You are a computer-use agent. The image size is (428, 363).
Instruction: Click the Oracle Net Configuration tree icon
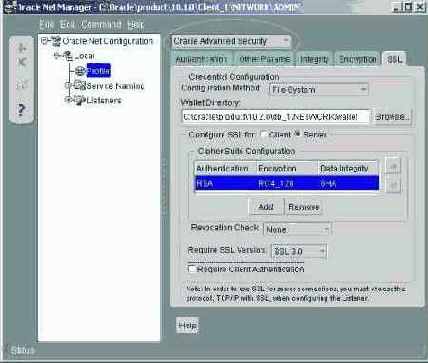point(56,41)
